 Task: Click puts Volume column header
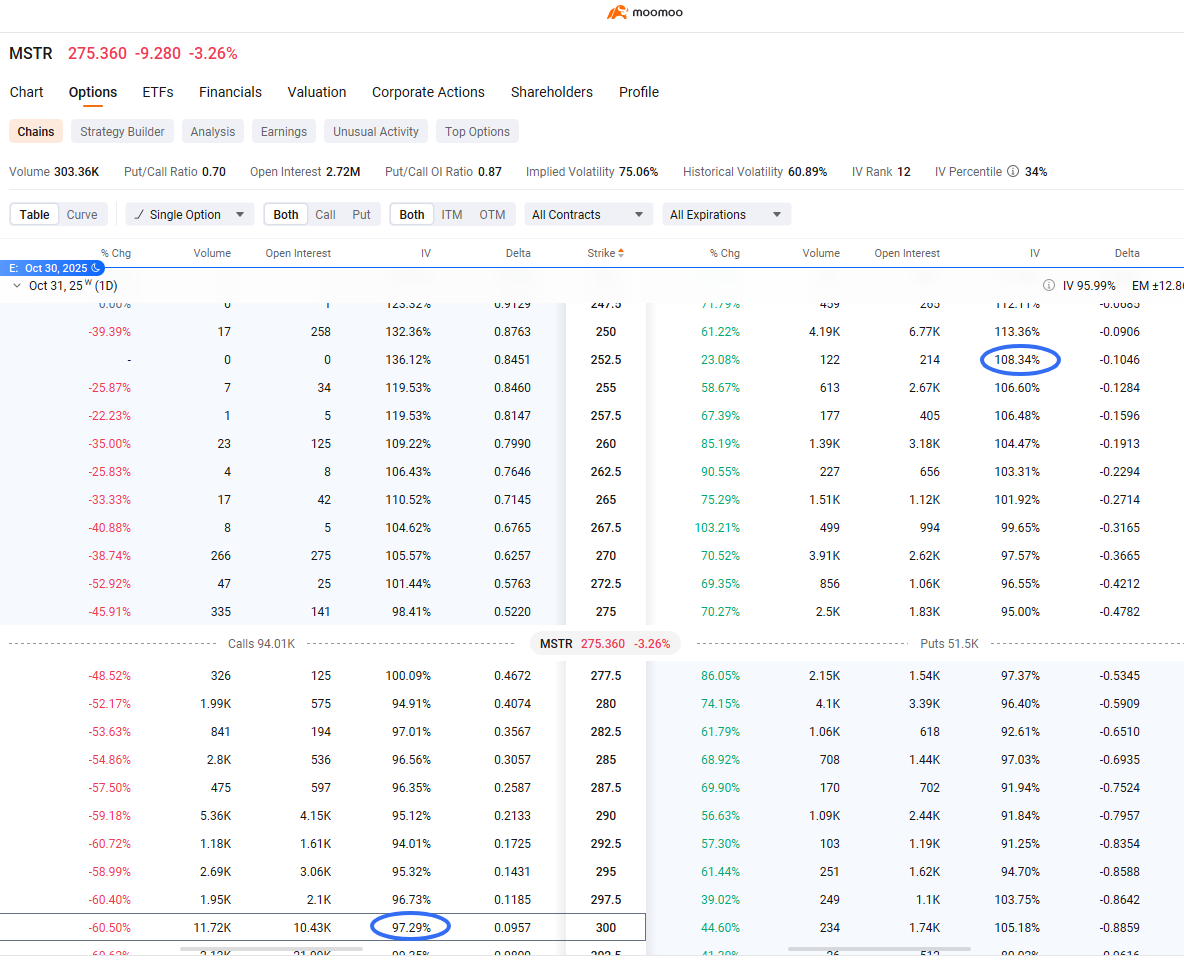821,253
